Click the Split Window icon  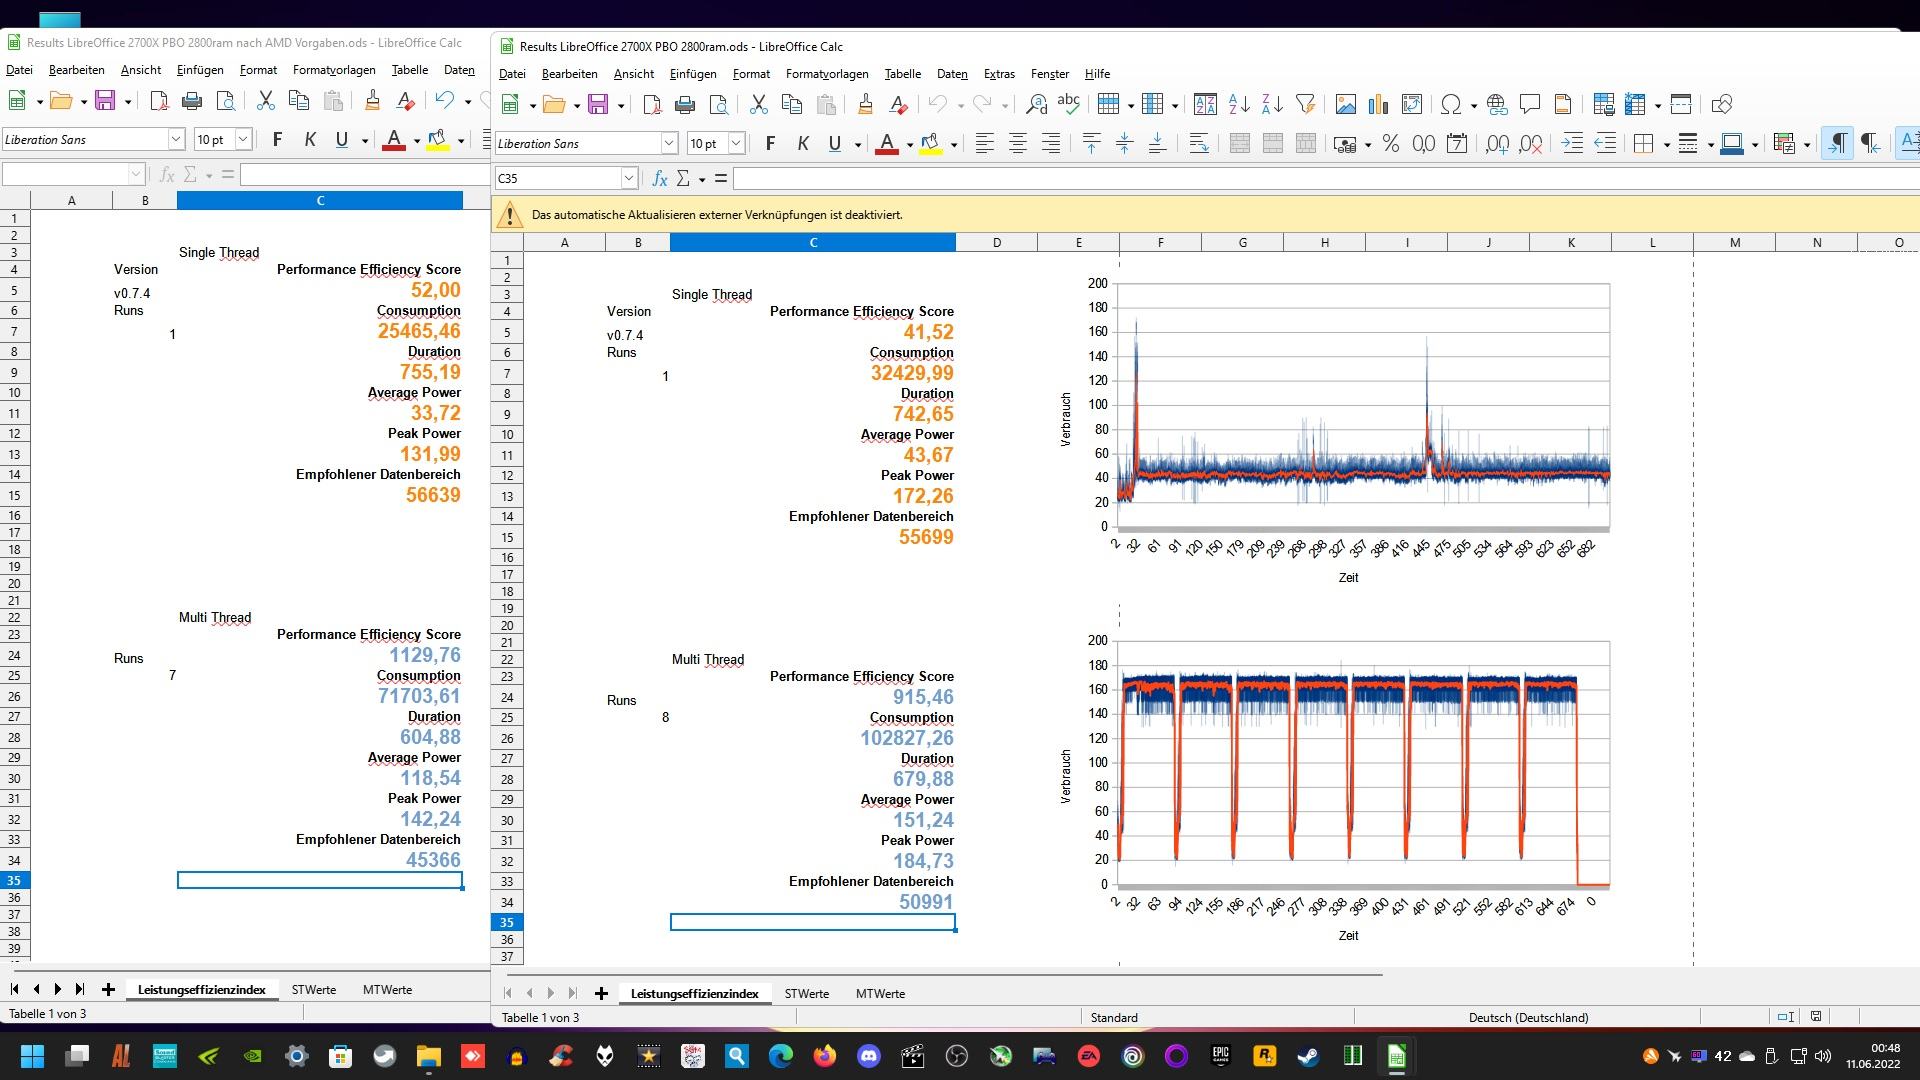[x=1681, y=104]
